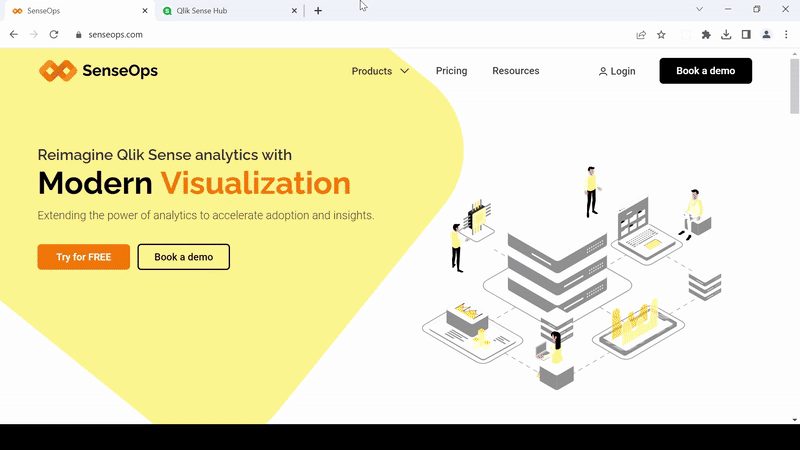Screen dimensions: 800x450
Task: Close the Qlik Sense Hub tab
Action: pyautogui.click(x=294, y=11)
